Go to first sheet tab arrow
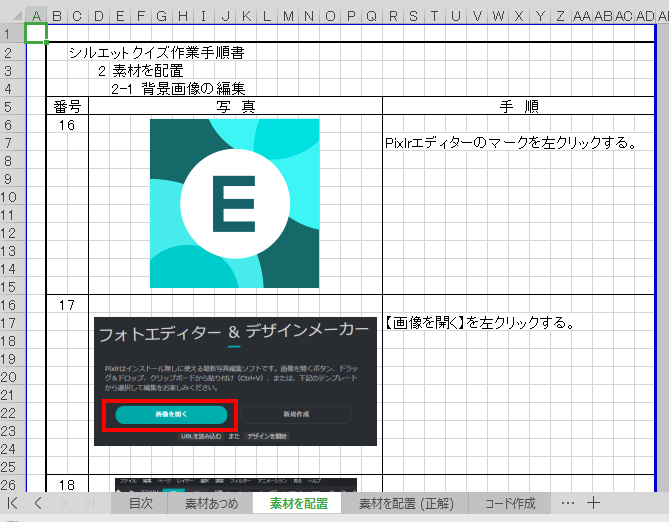 click(13, 504)
